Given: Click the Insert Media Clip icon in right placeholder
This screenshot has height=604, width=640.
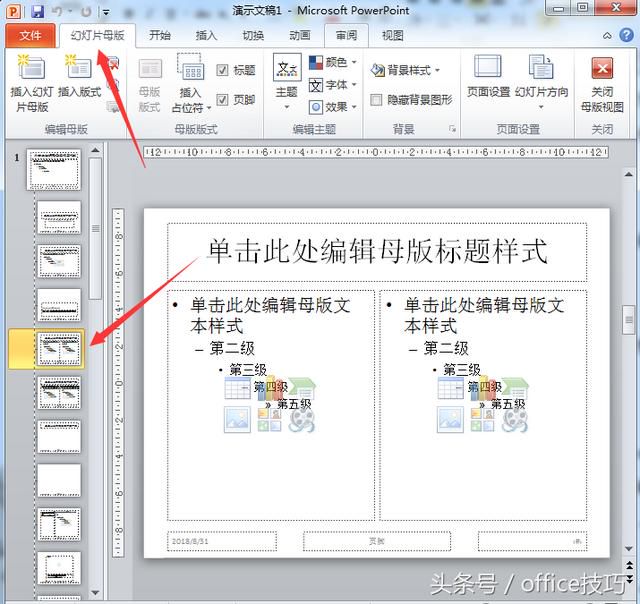Looking at the screenshot, I should pos(515,420).
